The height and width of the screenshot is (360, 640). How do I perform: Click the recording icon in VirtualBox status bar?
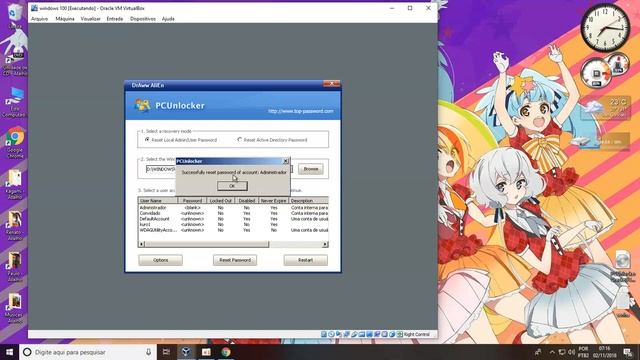(377, 334)
